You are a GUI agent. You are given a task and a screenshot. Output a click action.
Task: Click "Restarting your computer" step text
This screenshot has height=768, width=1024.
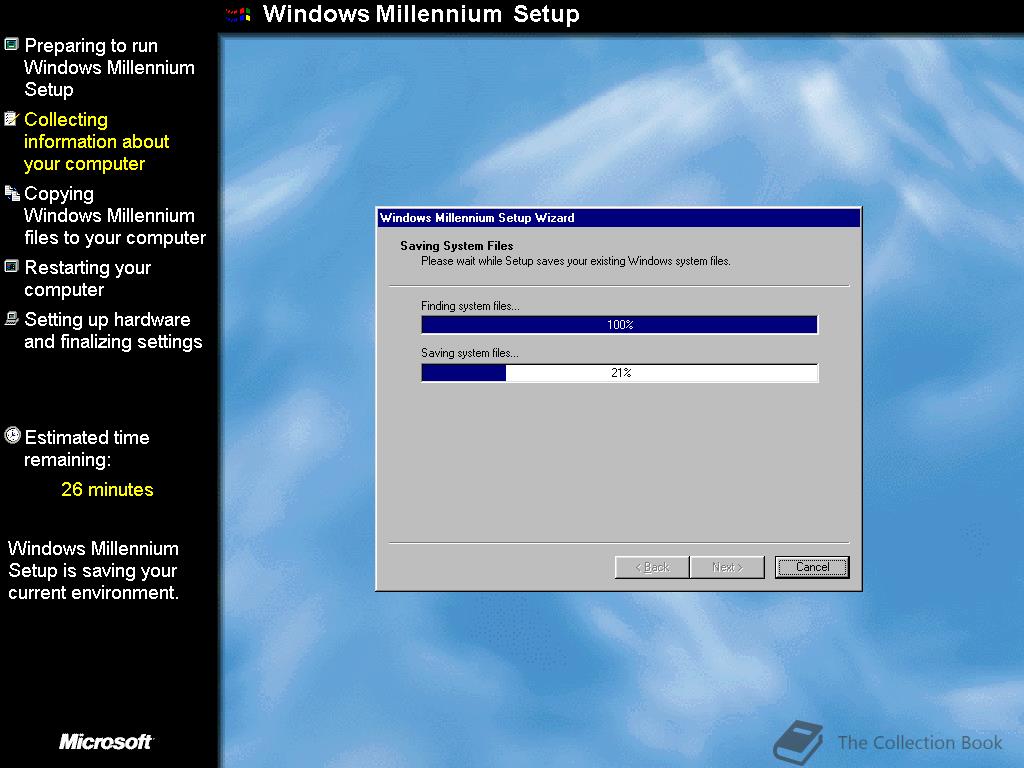pos(88,278)
